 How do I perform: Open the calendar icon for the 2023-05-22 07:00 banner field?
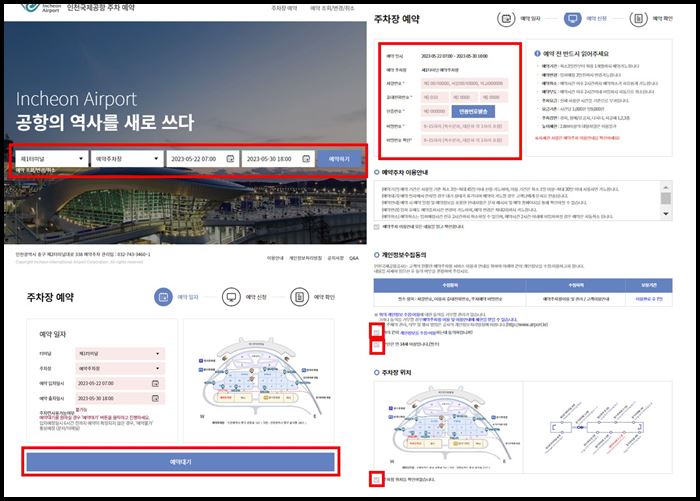tap(230, 159)
